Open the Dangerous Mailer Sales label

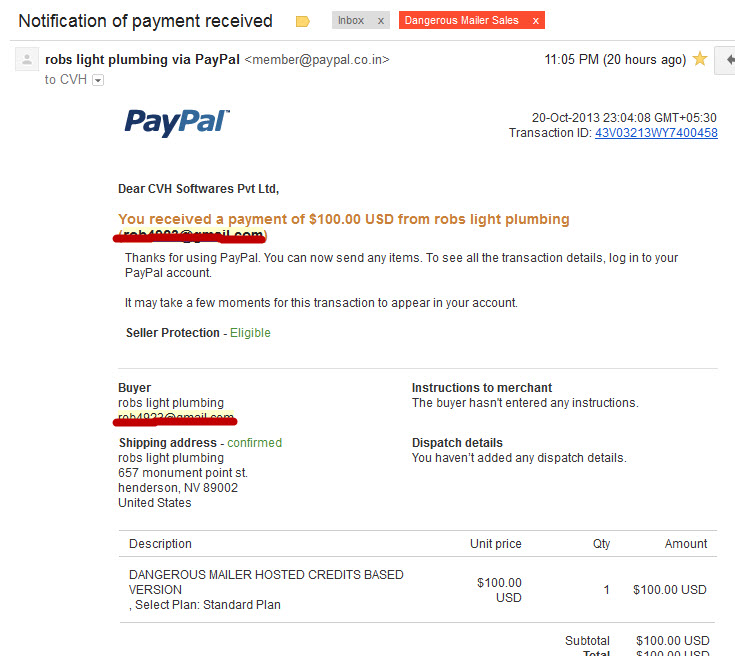pos(462,21)
